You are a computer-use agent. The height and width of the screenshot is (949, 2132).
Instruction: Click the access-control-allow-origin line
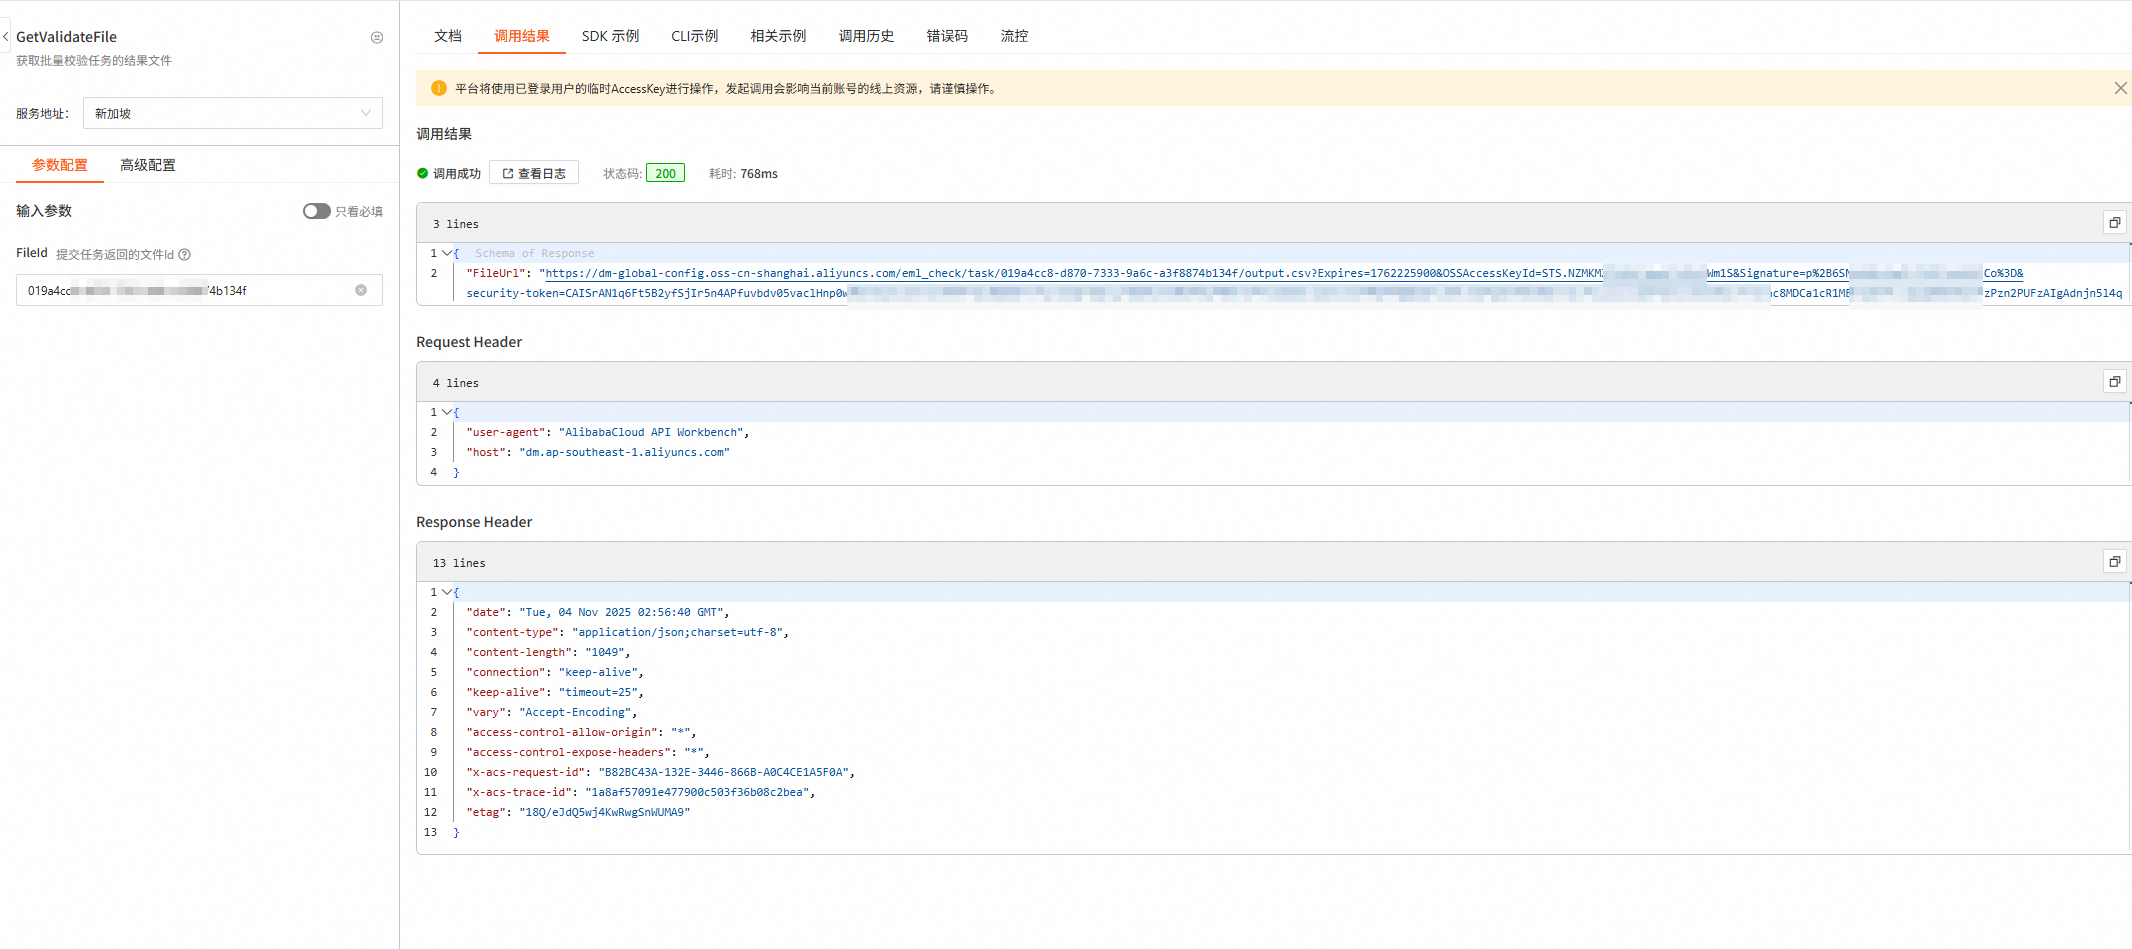point(581,732)
